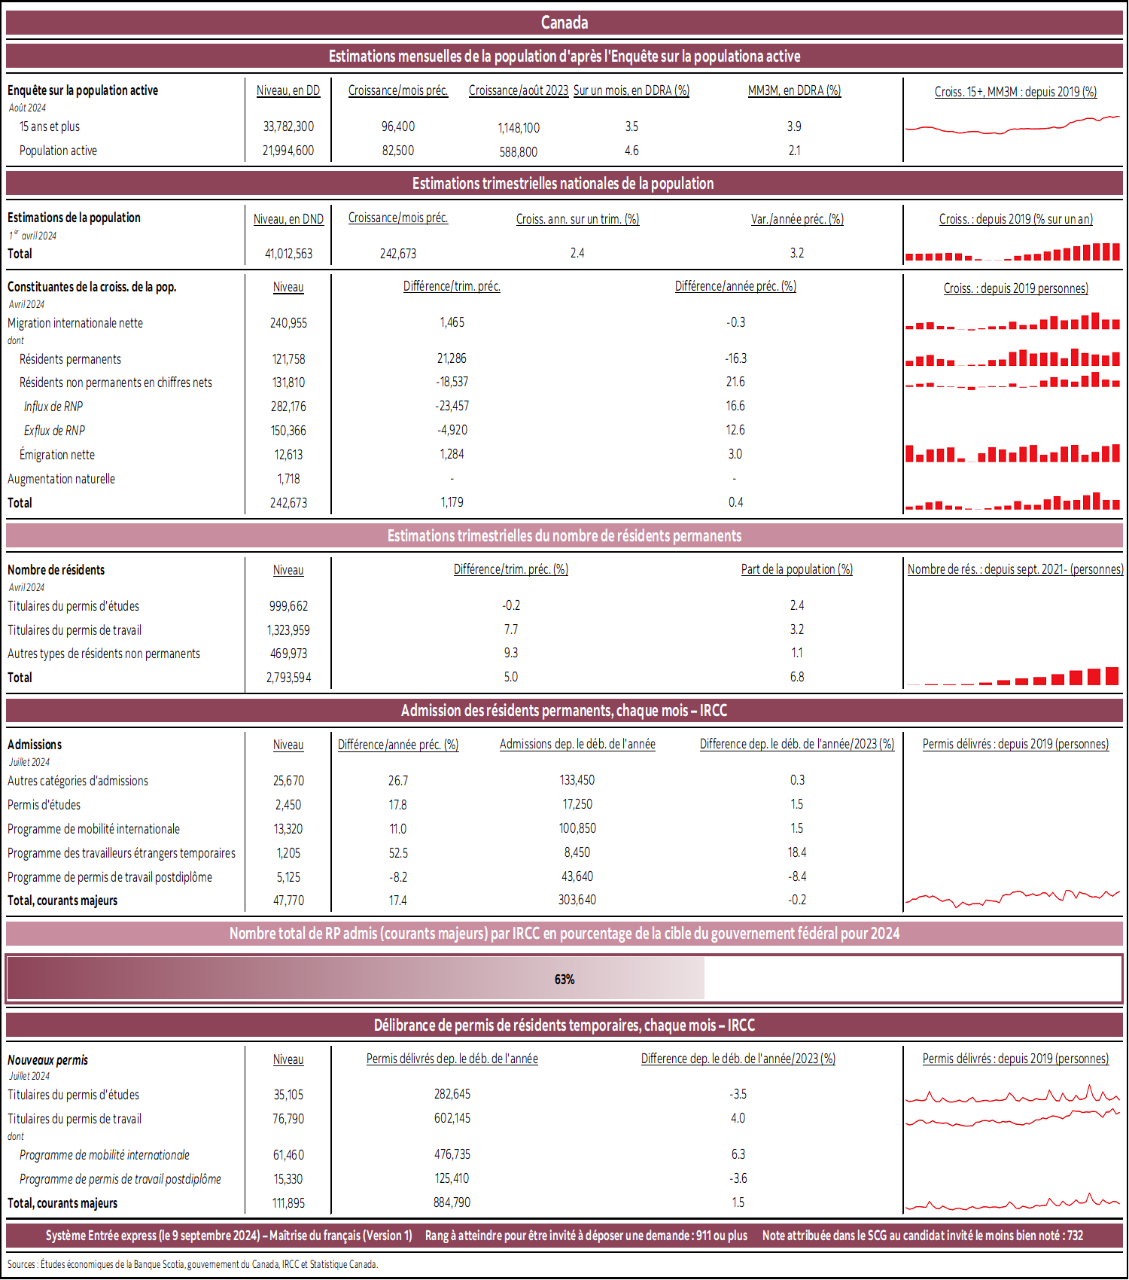Screen dimensions: 1129x1280
Task: Open the Émigration nette bar chart
Action: click(x=1013, y=453)
